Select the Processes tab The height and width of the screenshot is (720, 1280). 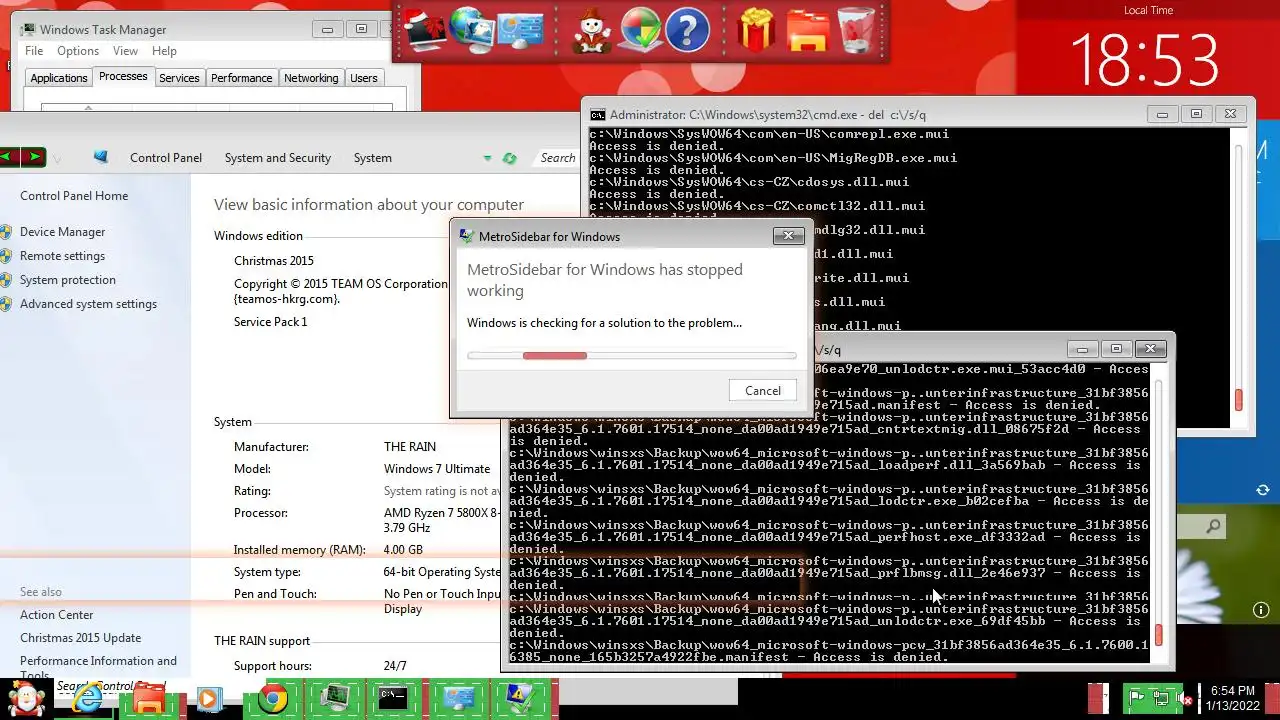[x=123, y=77]
